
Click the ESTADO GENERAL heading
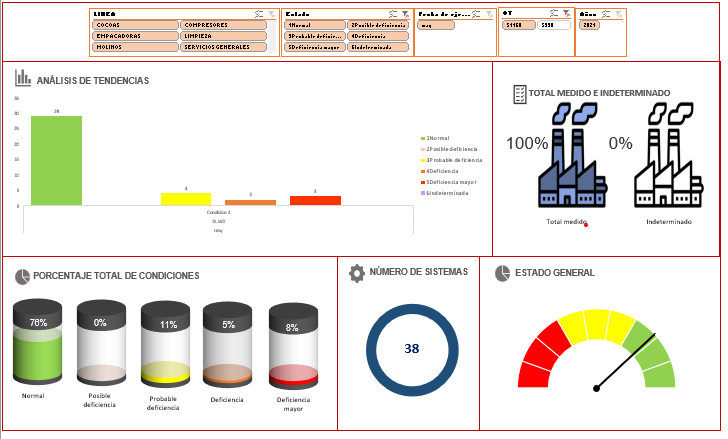(554, 273)
